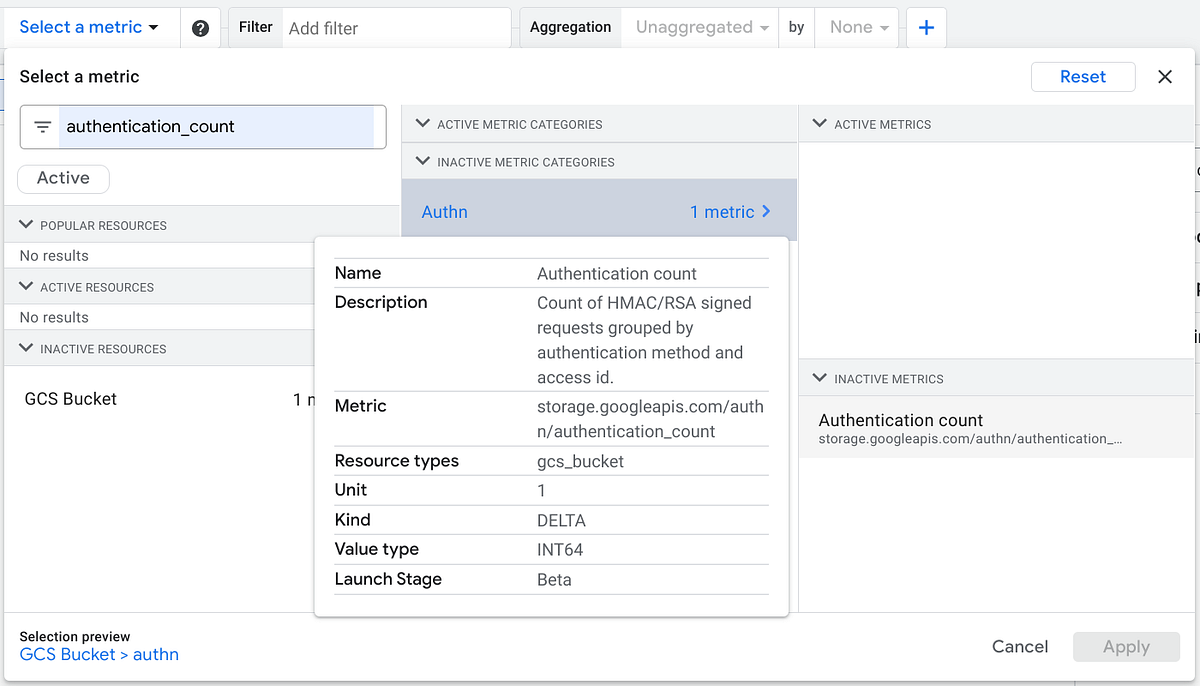Click the blue plus icon to add a query

pyautogui.click(x=925, y=27)
